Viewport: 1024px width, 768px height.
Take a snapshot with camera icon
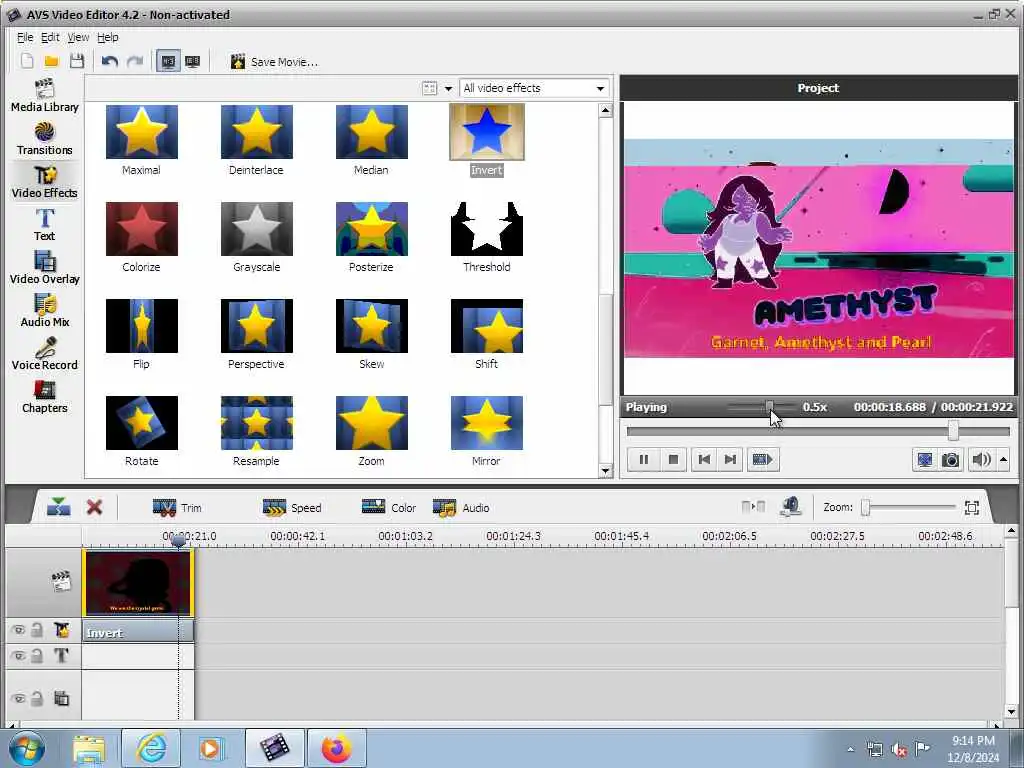click(x=951, y=460)
